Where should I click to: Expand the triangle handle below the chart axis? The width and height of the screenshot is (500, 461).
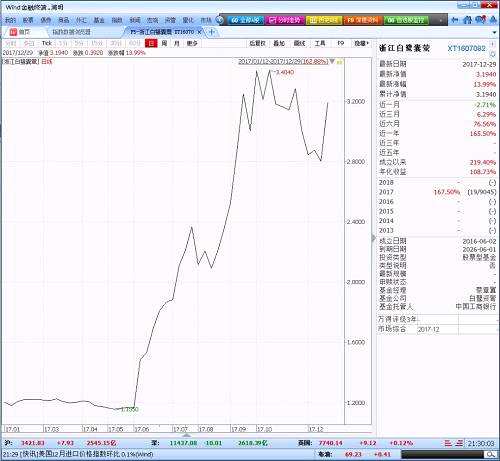click(187, 435)
